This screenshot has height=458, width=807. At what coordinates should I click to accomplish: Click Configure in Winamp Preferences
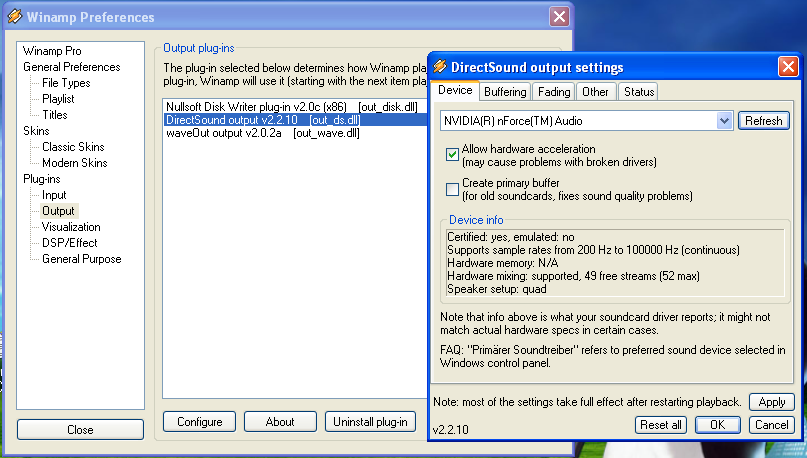tap(200, 422)
